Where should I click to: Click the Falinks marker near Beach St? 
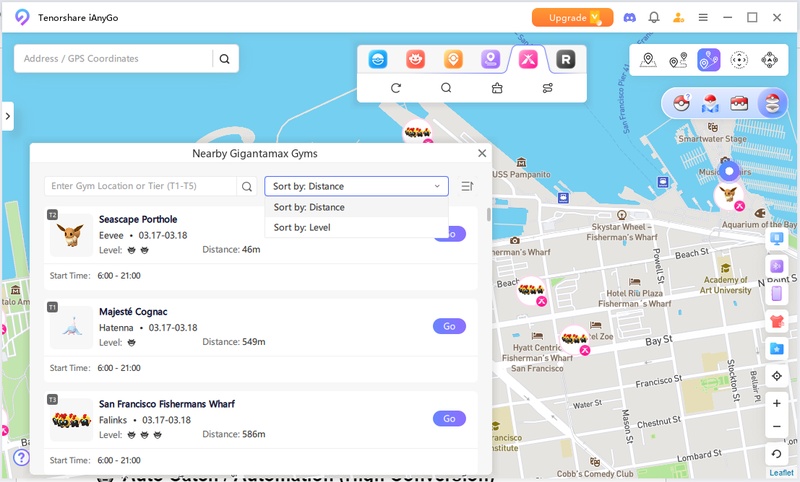pos(532,291)
